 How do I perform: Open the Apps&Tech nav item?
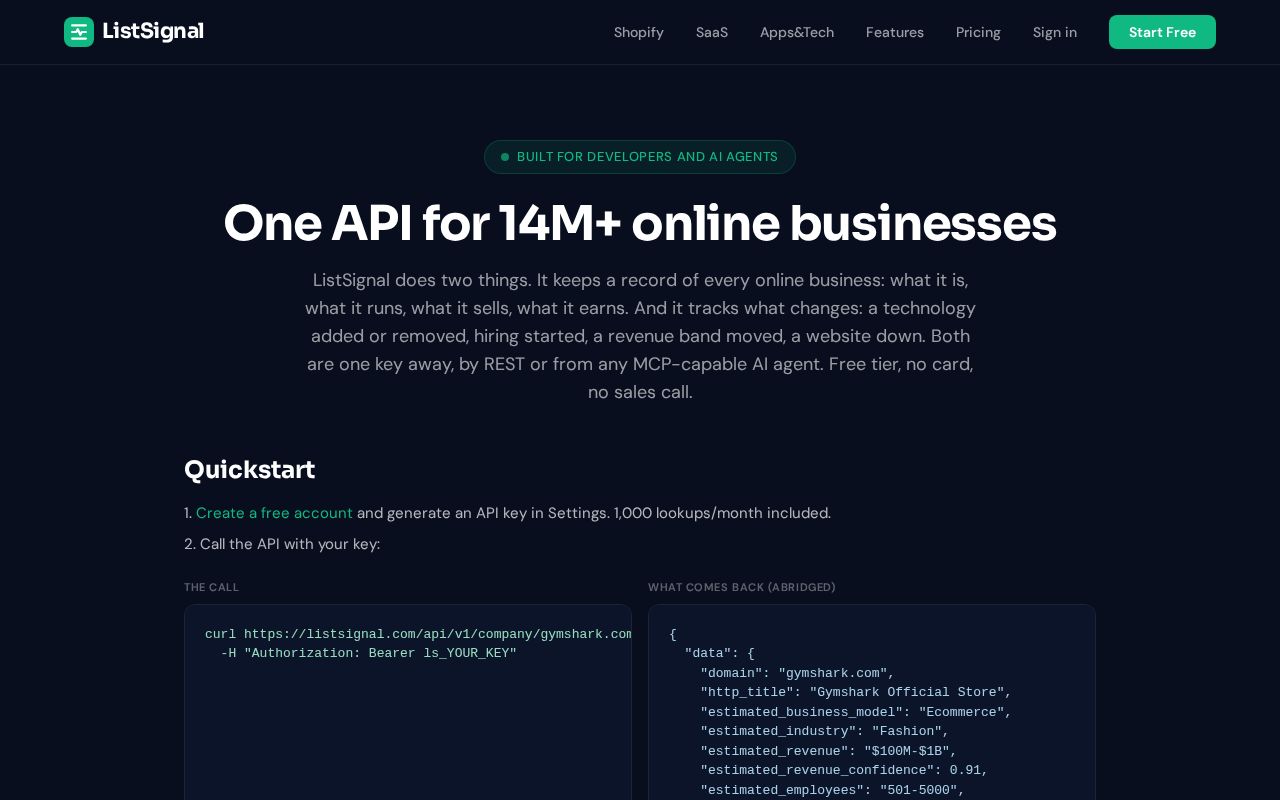click(797, 32)
